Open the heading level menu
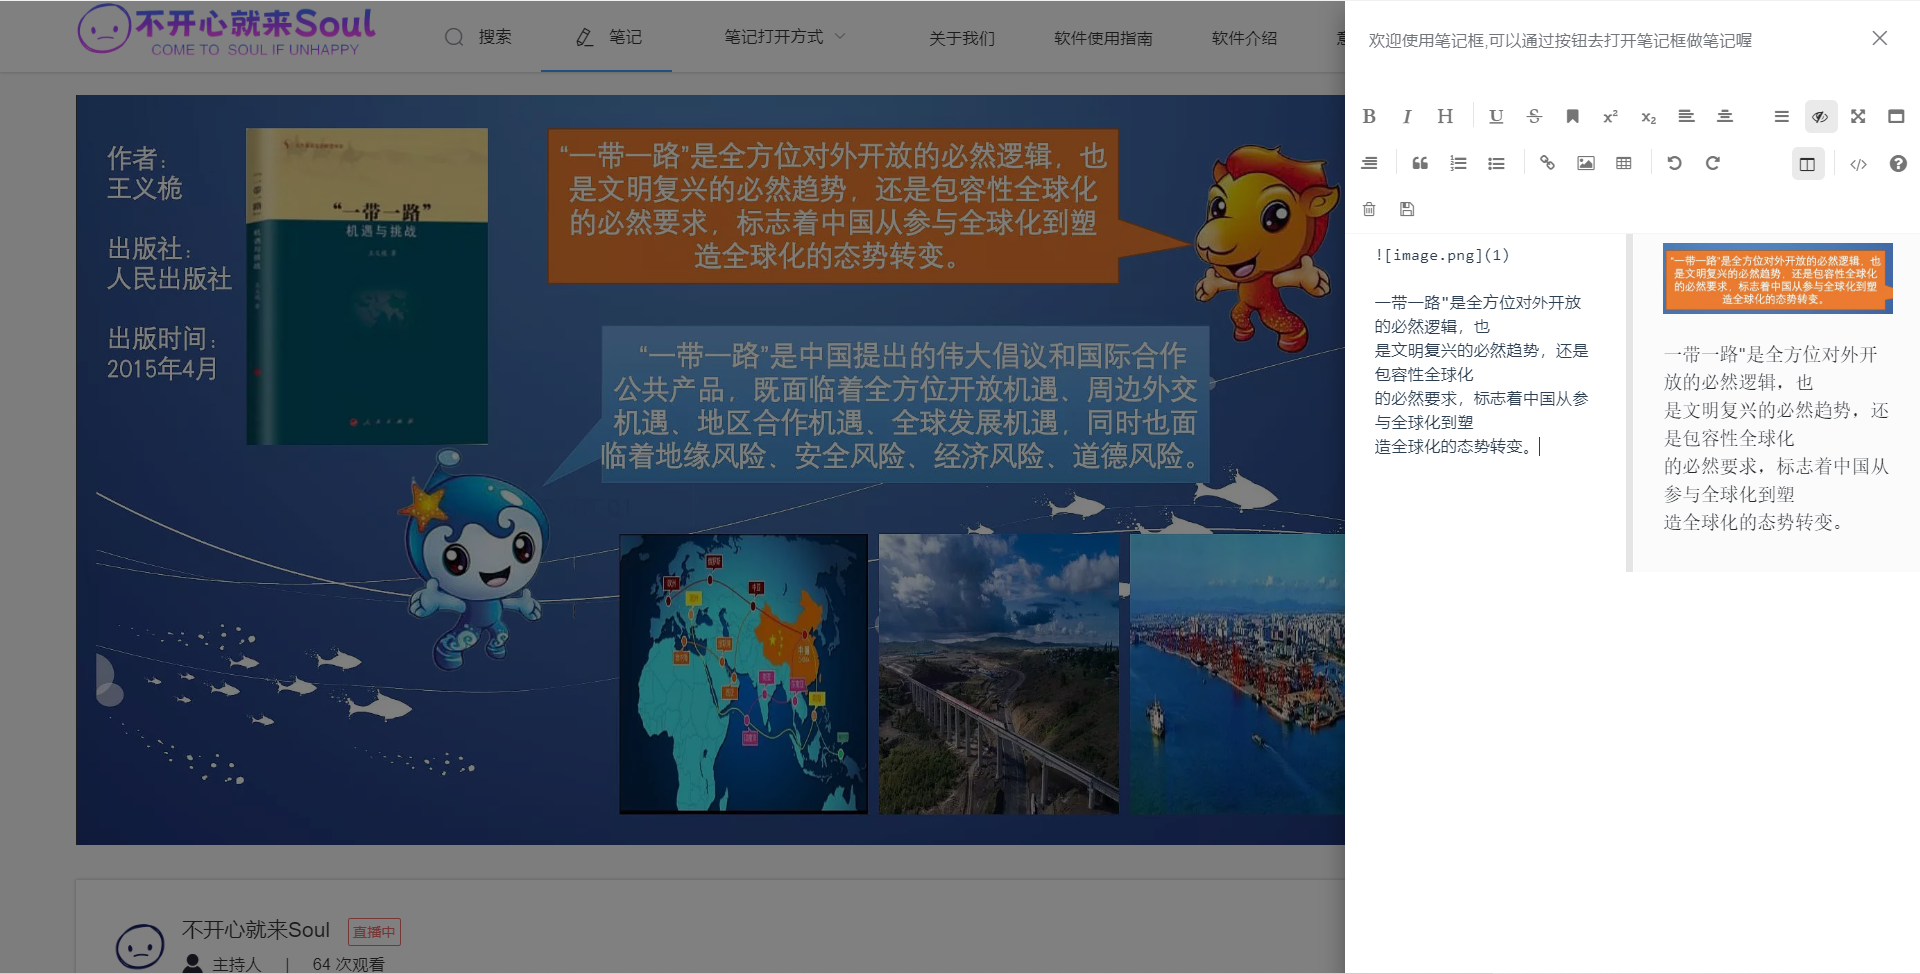 coord(1445,117)
